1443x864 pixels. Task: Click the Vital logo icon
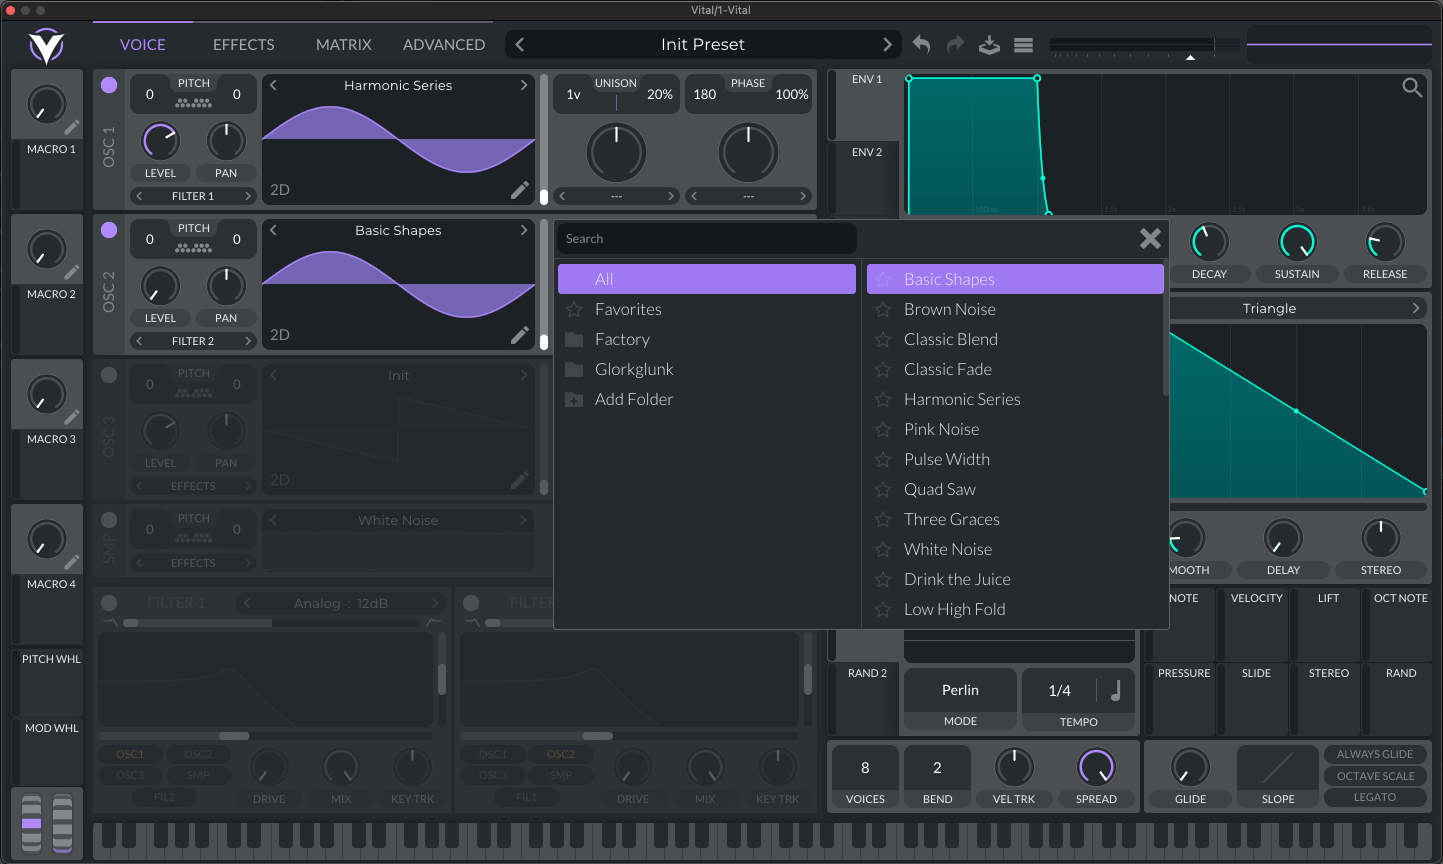[x=46, y=46]
